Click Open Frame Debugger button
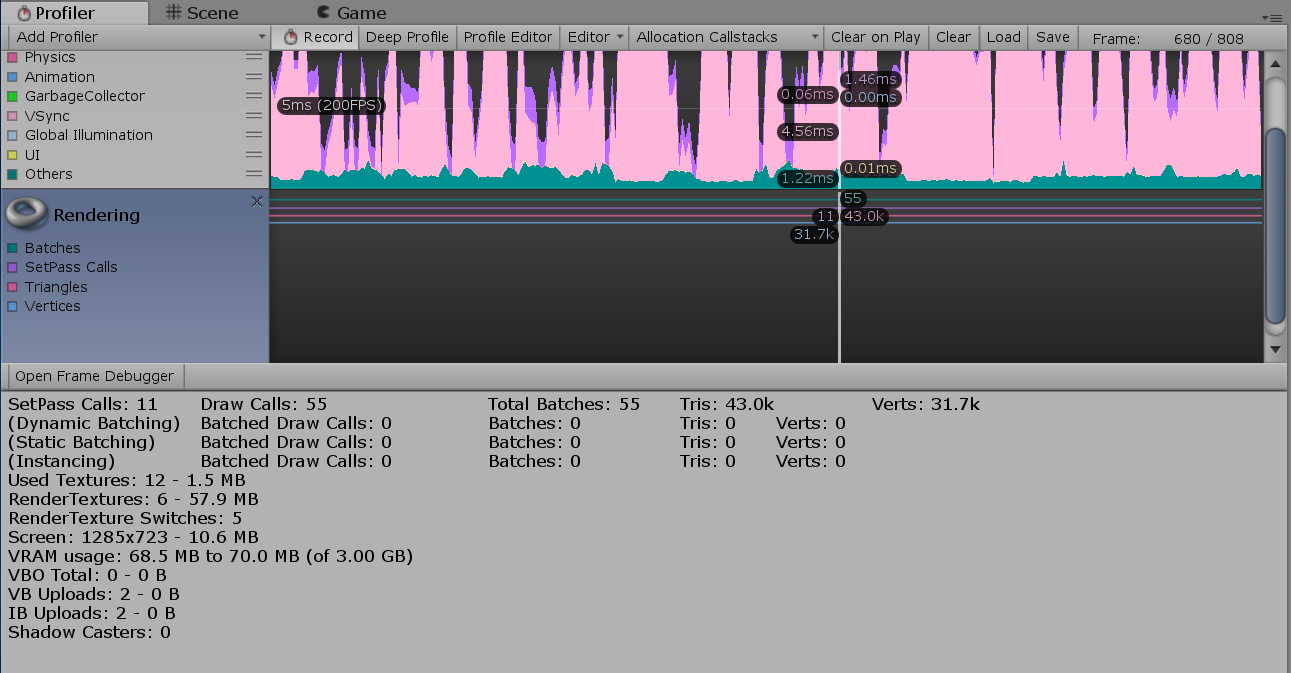This screenshot has height=673, width=1291. click(x=95, y=376)
